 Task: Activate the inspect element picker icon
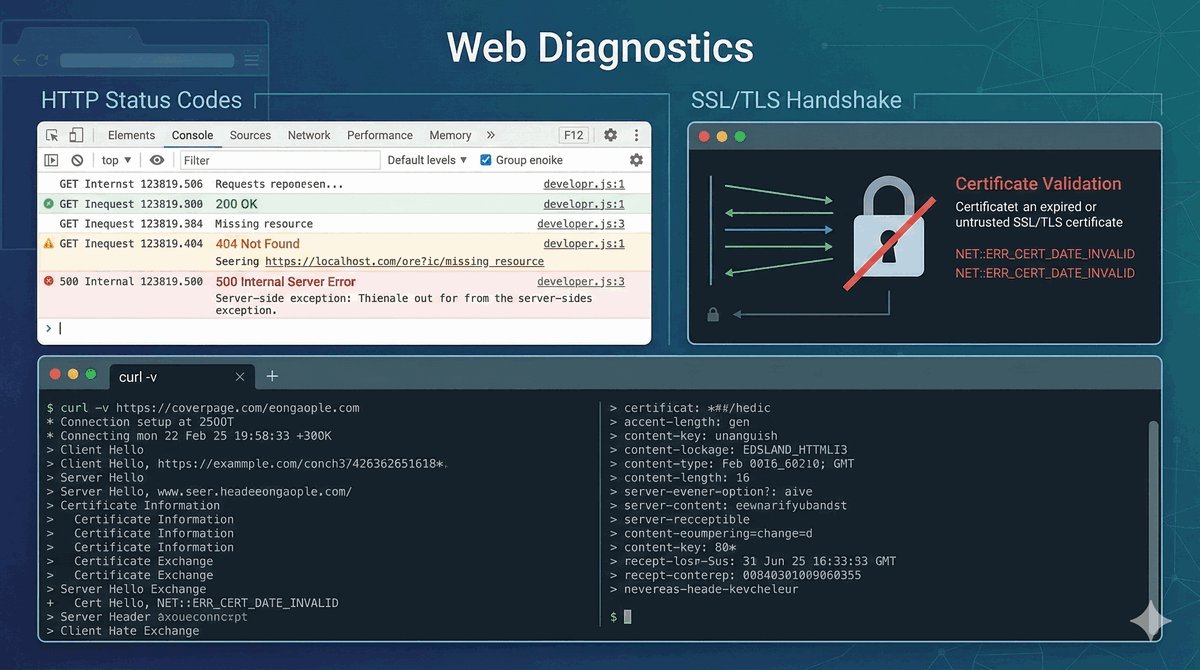coord(52,135)
